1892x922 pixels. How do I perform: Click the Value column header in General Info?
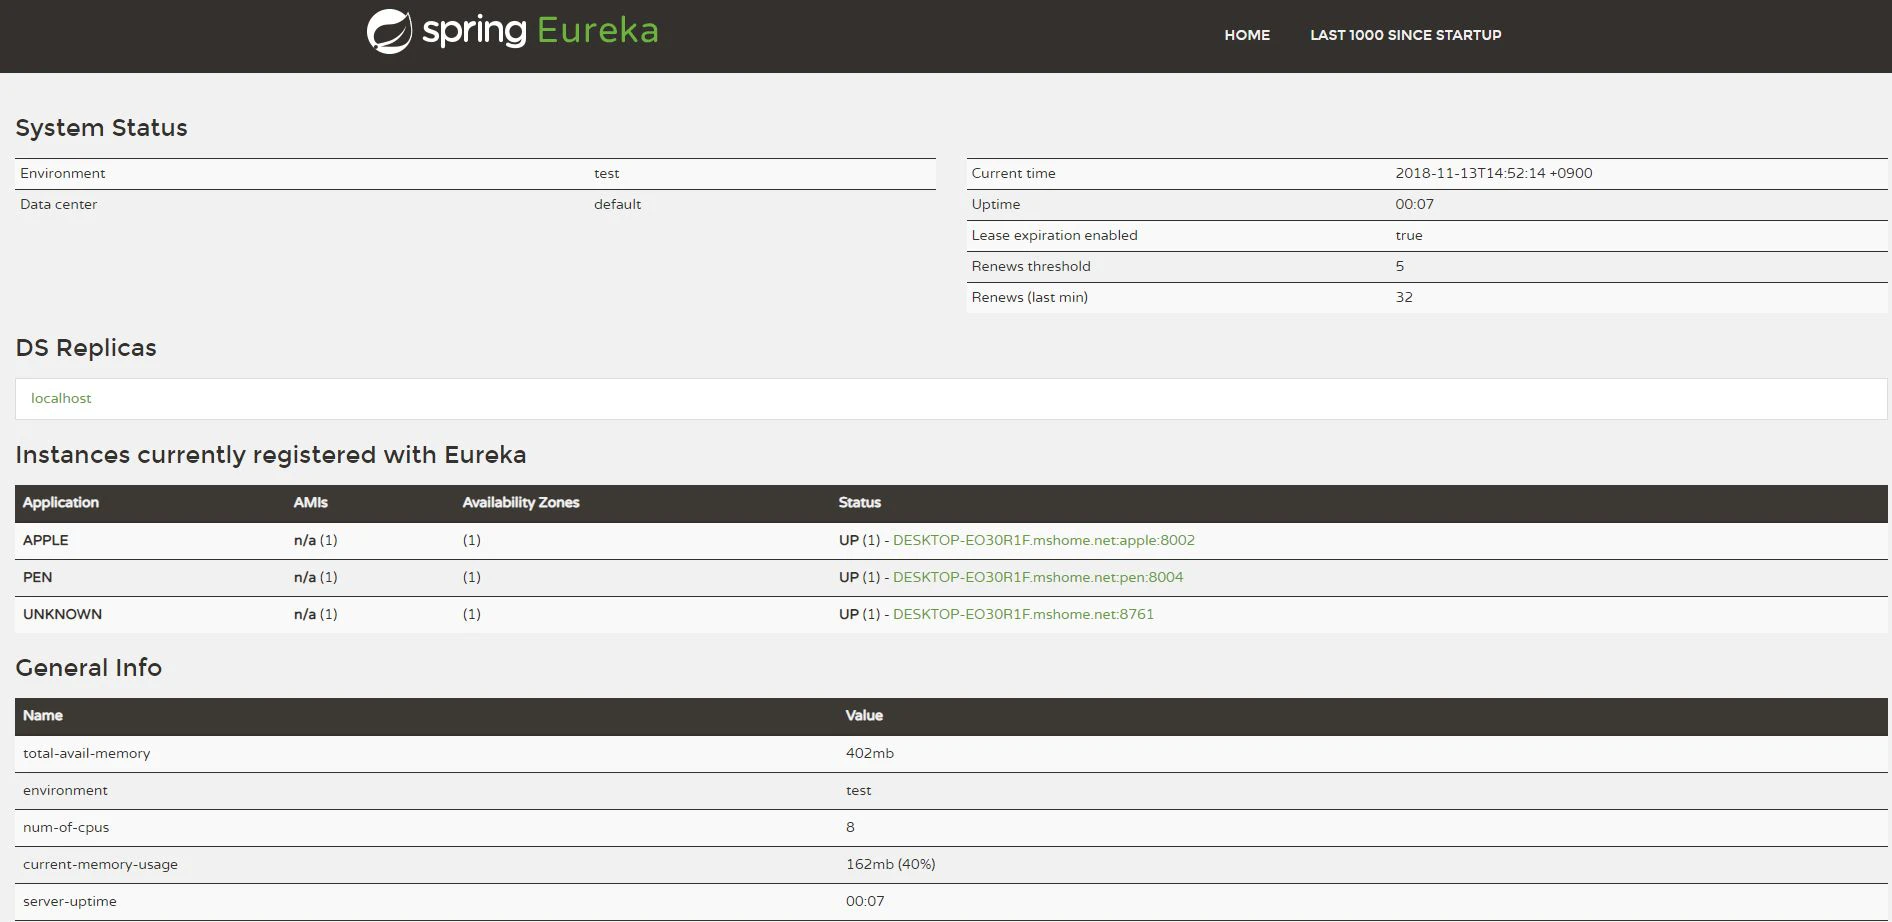coord(864,715)
